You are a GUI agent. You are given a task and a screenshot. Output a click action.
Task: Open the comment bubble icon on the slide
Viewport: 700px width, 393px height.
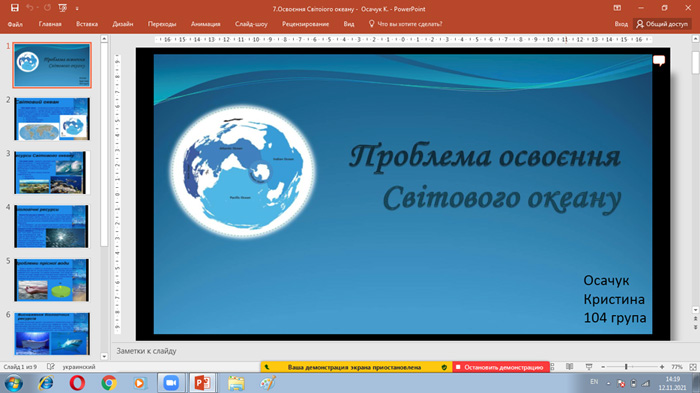coord(659,61)
